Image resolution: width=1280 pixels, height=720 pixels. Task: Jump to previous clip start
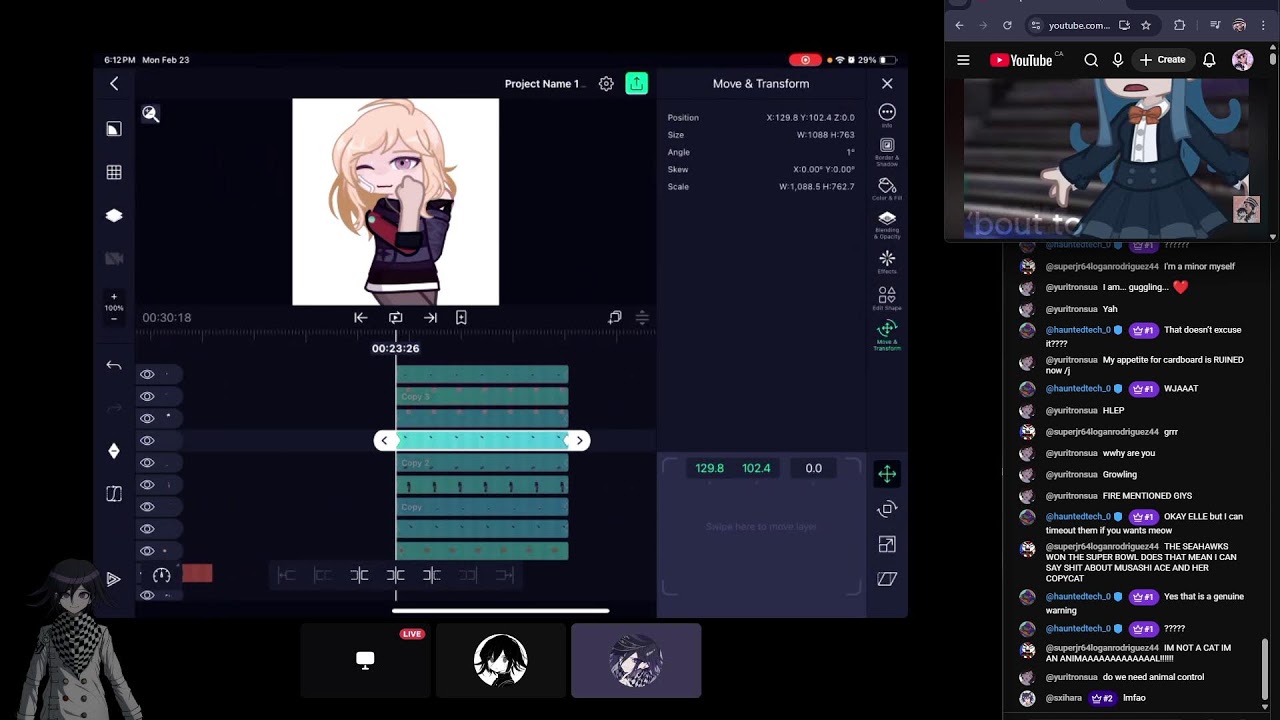coord(361,318)
